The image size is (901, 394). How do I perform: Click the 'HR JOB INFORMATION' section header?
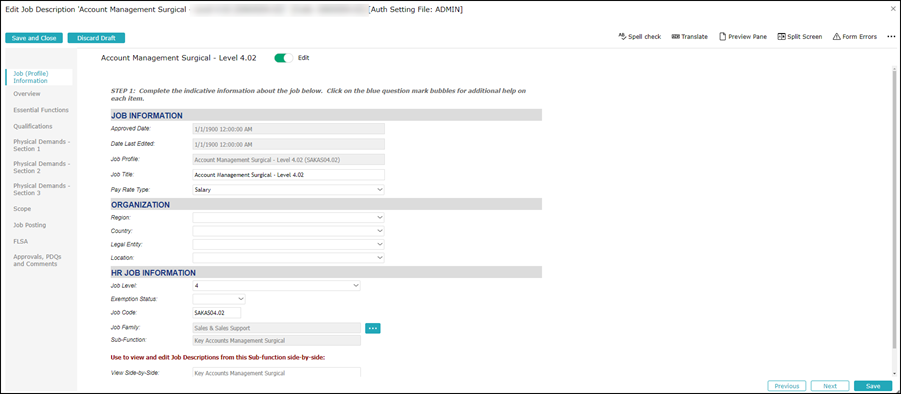pos(326,272)
